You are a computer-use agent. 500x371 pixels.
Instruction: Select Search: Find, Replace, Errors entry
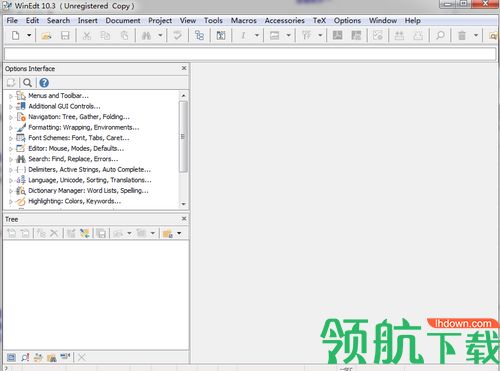pyautogui.click(x=73, y=159)
